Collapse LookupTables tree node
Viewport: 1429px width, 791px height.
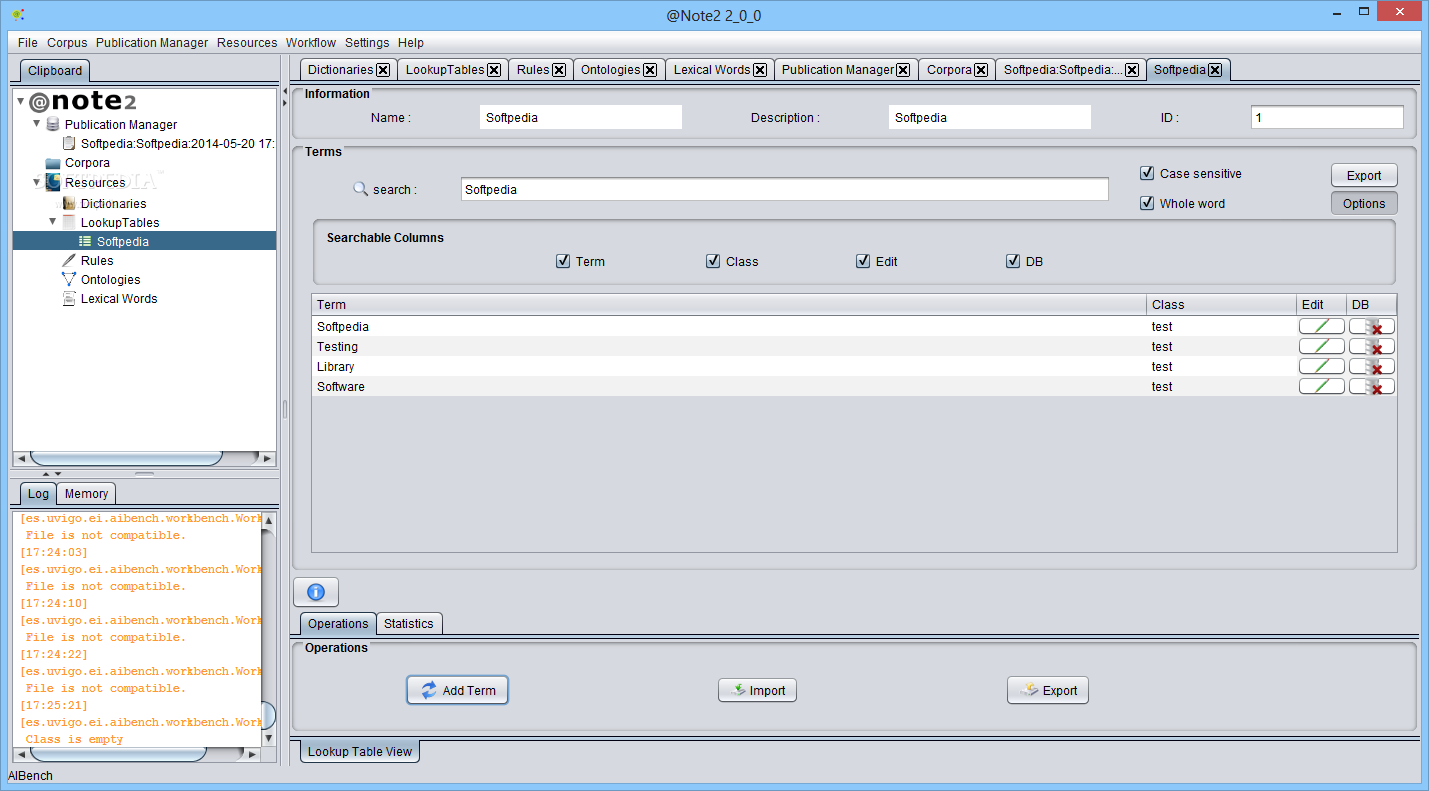point(53,221)
